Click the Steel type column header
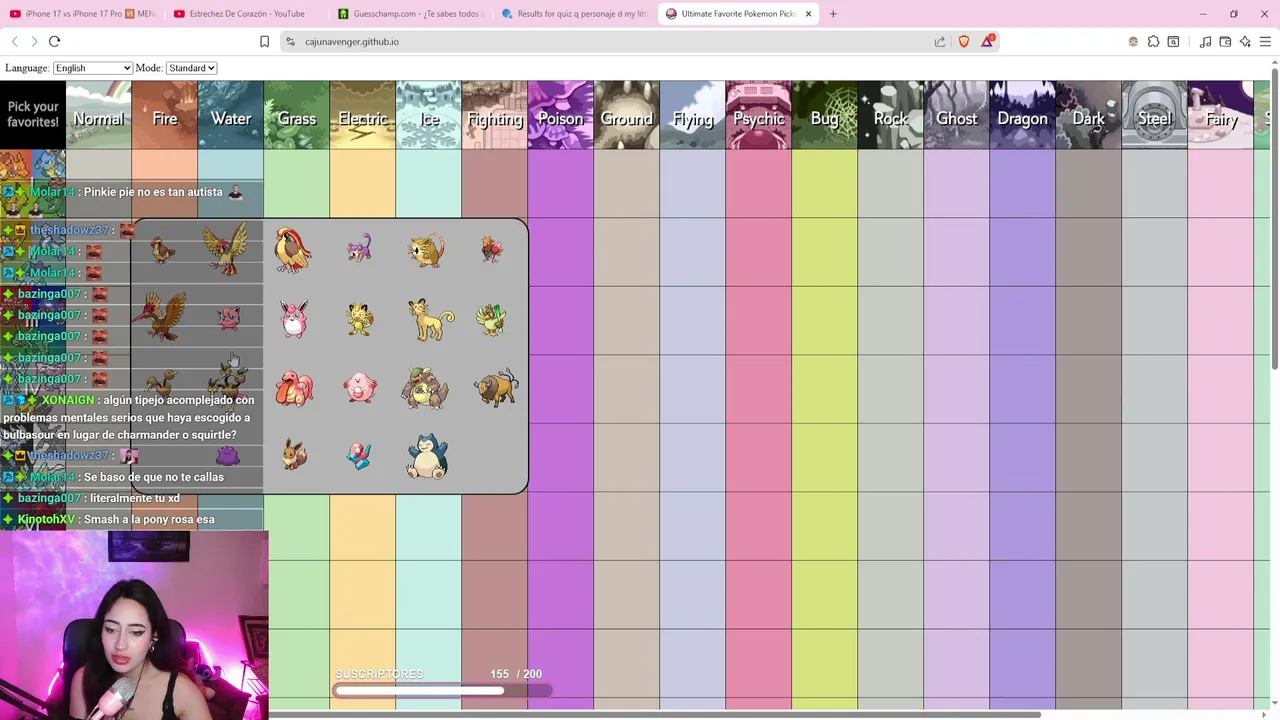1280x720 pixels. click(x=1154, y=115)
